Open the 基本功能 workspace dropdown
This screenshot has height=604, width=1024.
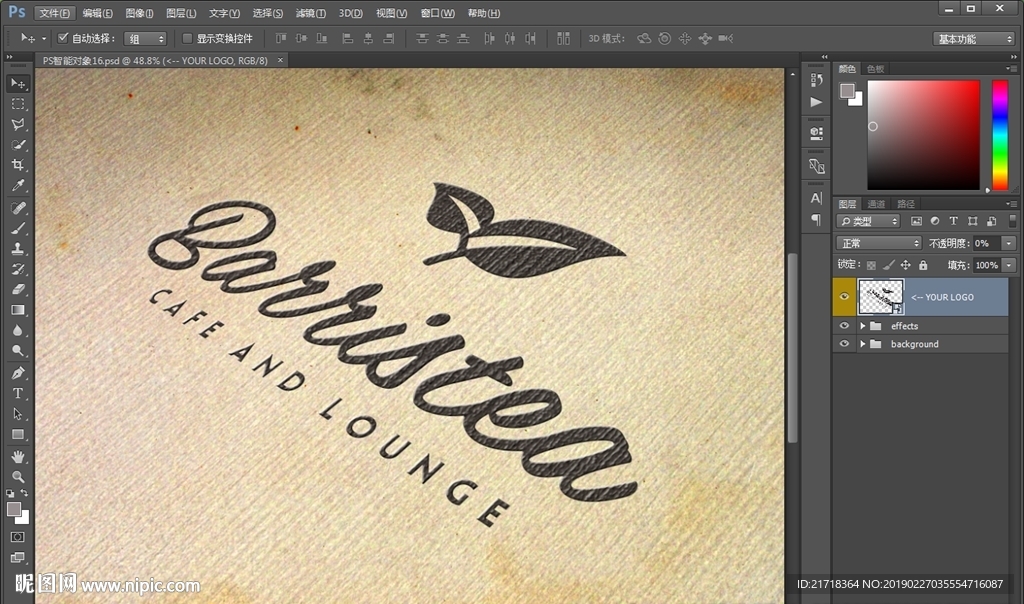point(974,38)
